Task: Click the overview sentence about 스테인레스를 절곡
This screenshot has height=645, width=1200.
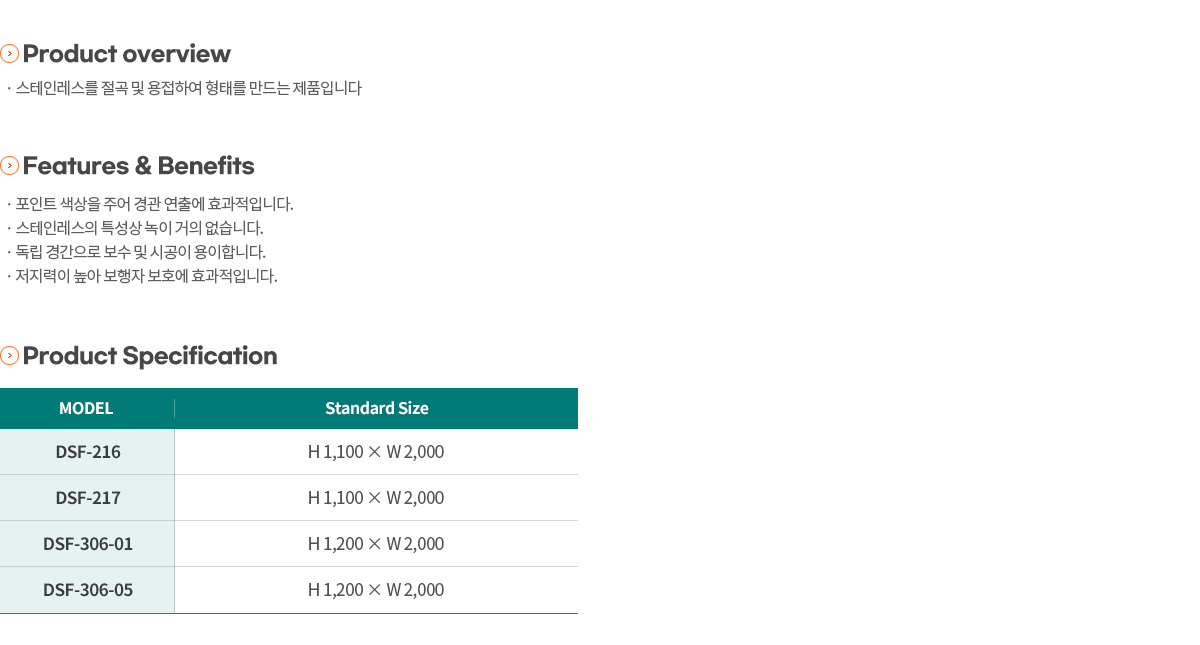Action: (187, 88)
